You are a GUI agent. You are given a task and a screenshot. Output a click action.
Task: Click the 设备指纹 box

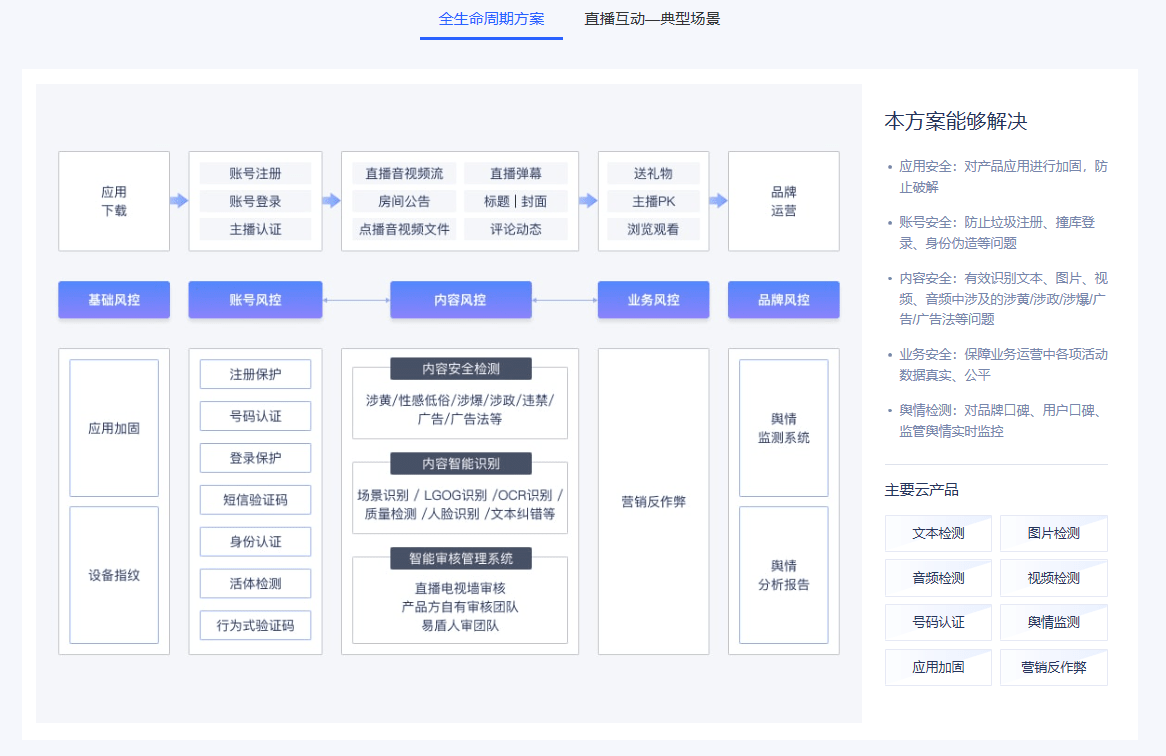114,575
